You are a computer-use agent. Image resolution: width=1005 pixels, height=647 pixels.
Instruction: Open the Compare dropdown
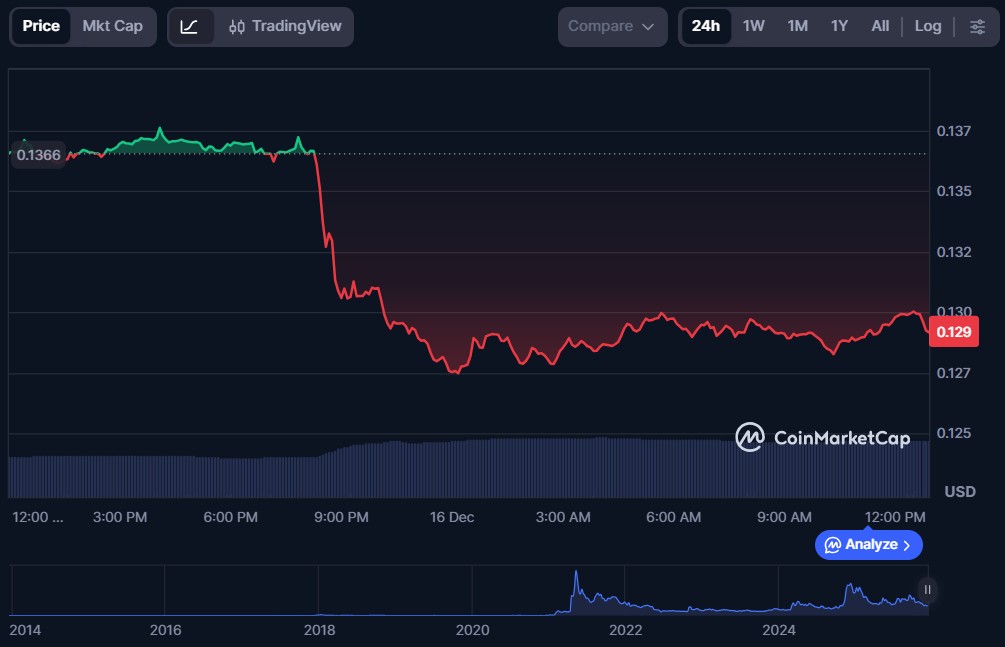(611, 26)
